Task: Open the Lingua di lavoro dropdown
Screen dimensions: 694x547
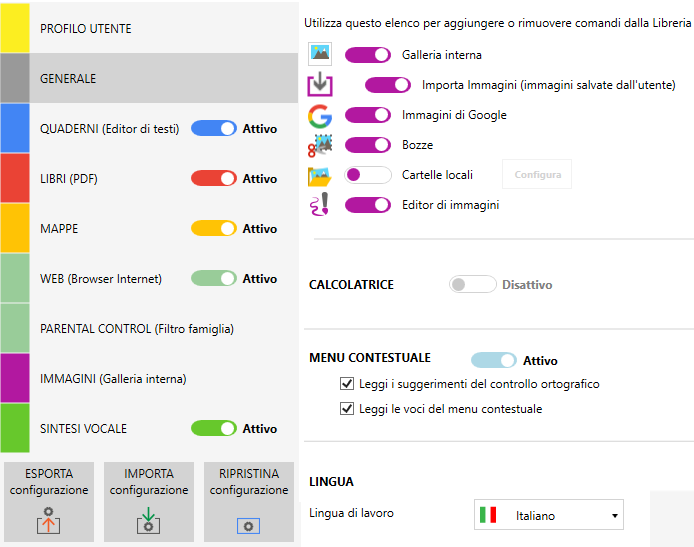Action: coord(548,516)
